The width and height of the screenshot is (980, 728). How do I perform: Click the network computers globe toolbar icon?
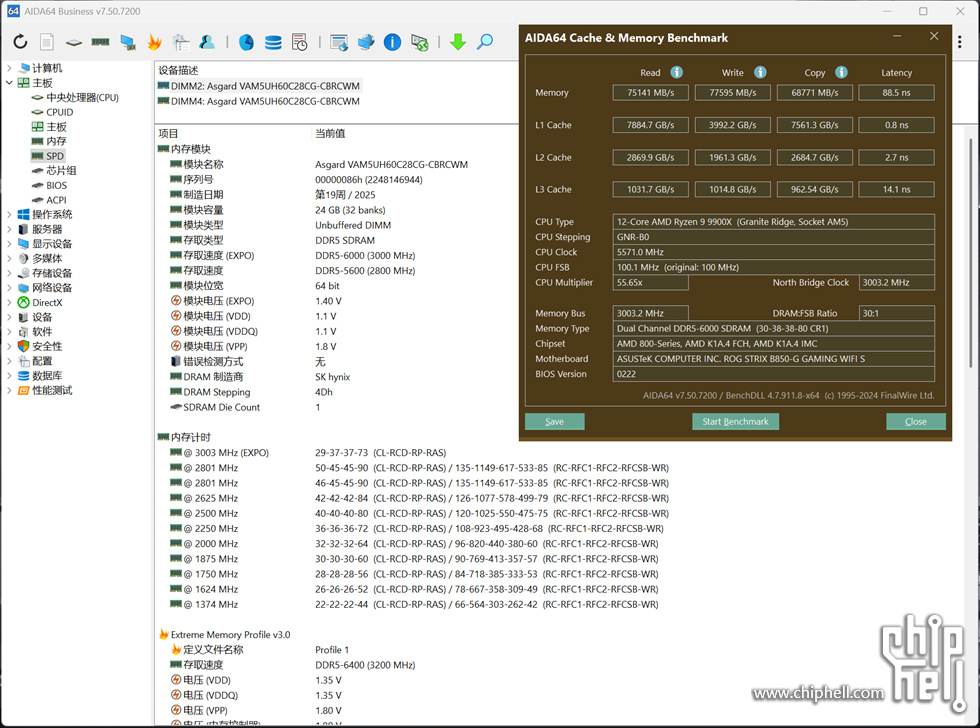pyautogui.click(x=366, y=42)
